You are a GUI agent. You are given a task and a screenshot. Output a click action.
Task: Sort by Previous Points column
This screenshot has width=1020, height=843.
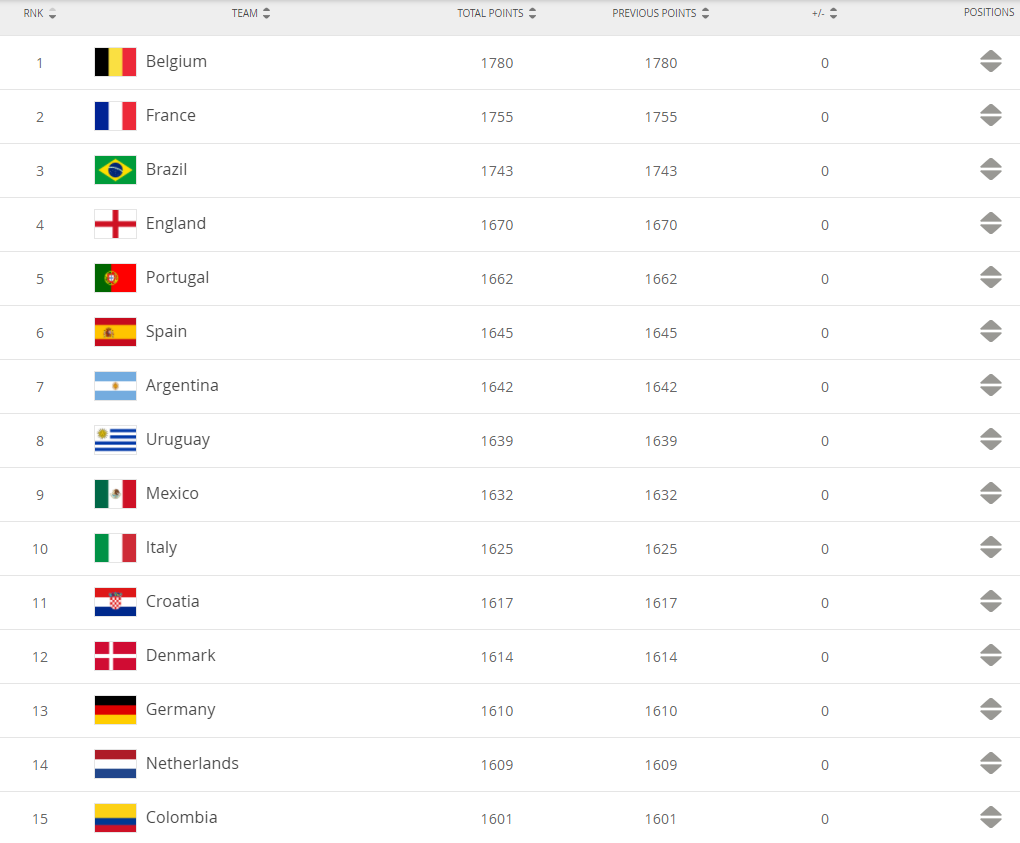tap(661, 14)
